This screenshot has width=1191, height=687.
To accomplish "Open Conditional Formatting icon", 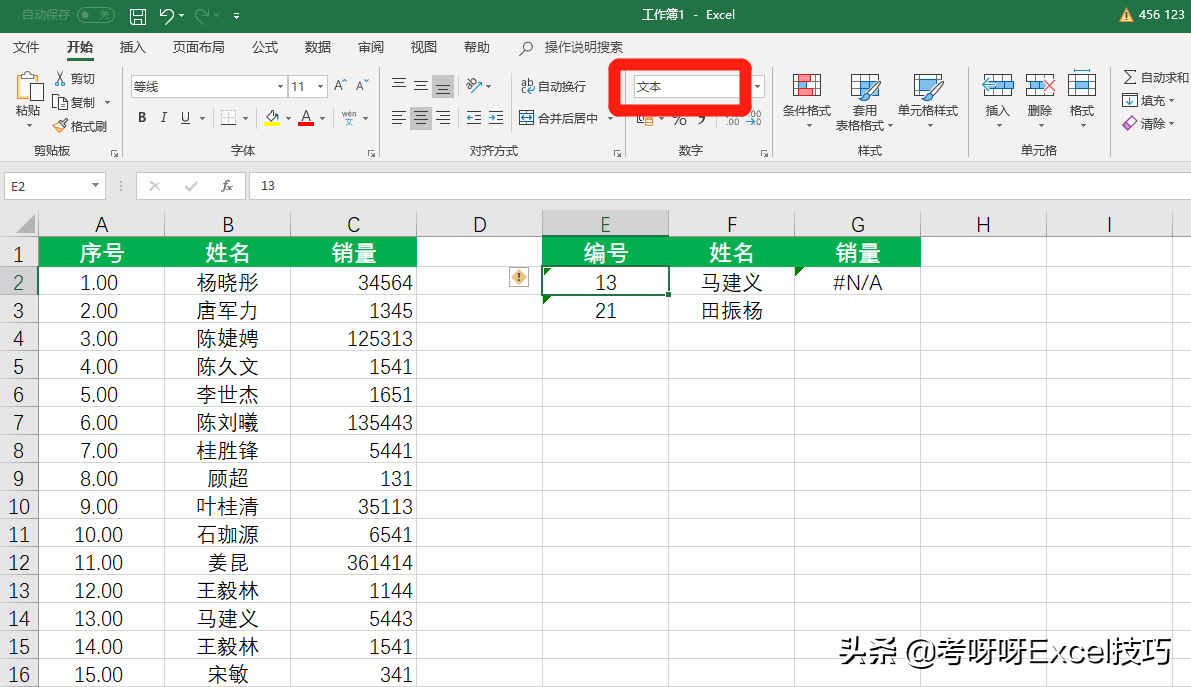I will [x=806, y=86].
